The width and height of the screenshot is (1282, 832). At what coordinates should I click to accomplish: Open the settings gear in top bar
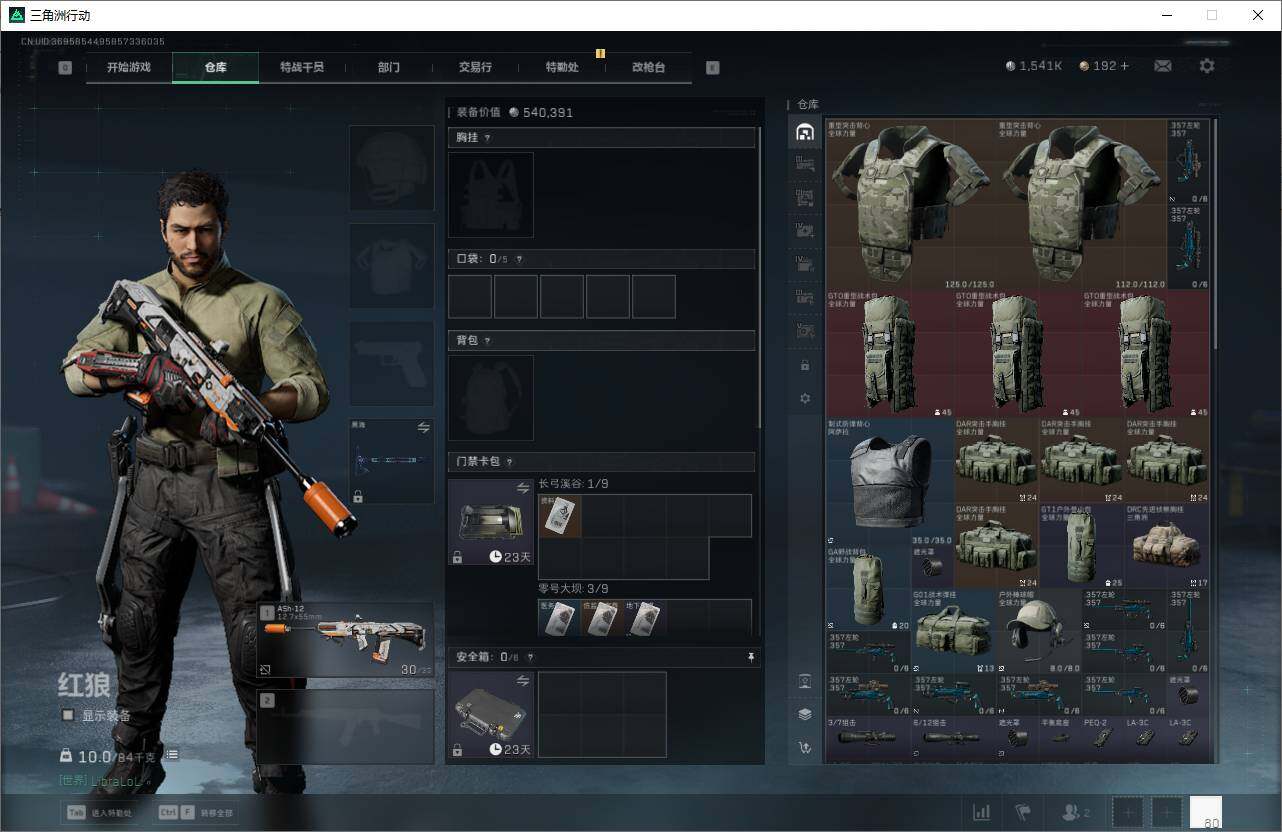point(1207,66)
